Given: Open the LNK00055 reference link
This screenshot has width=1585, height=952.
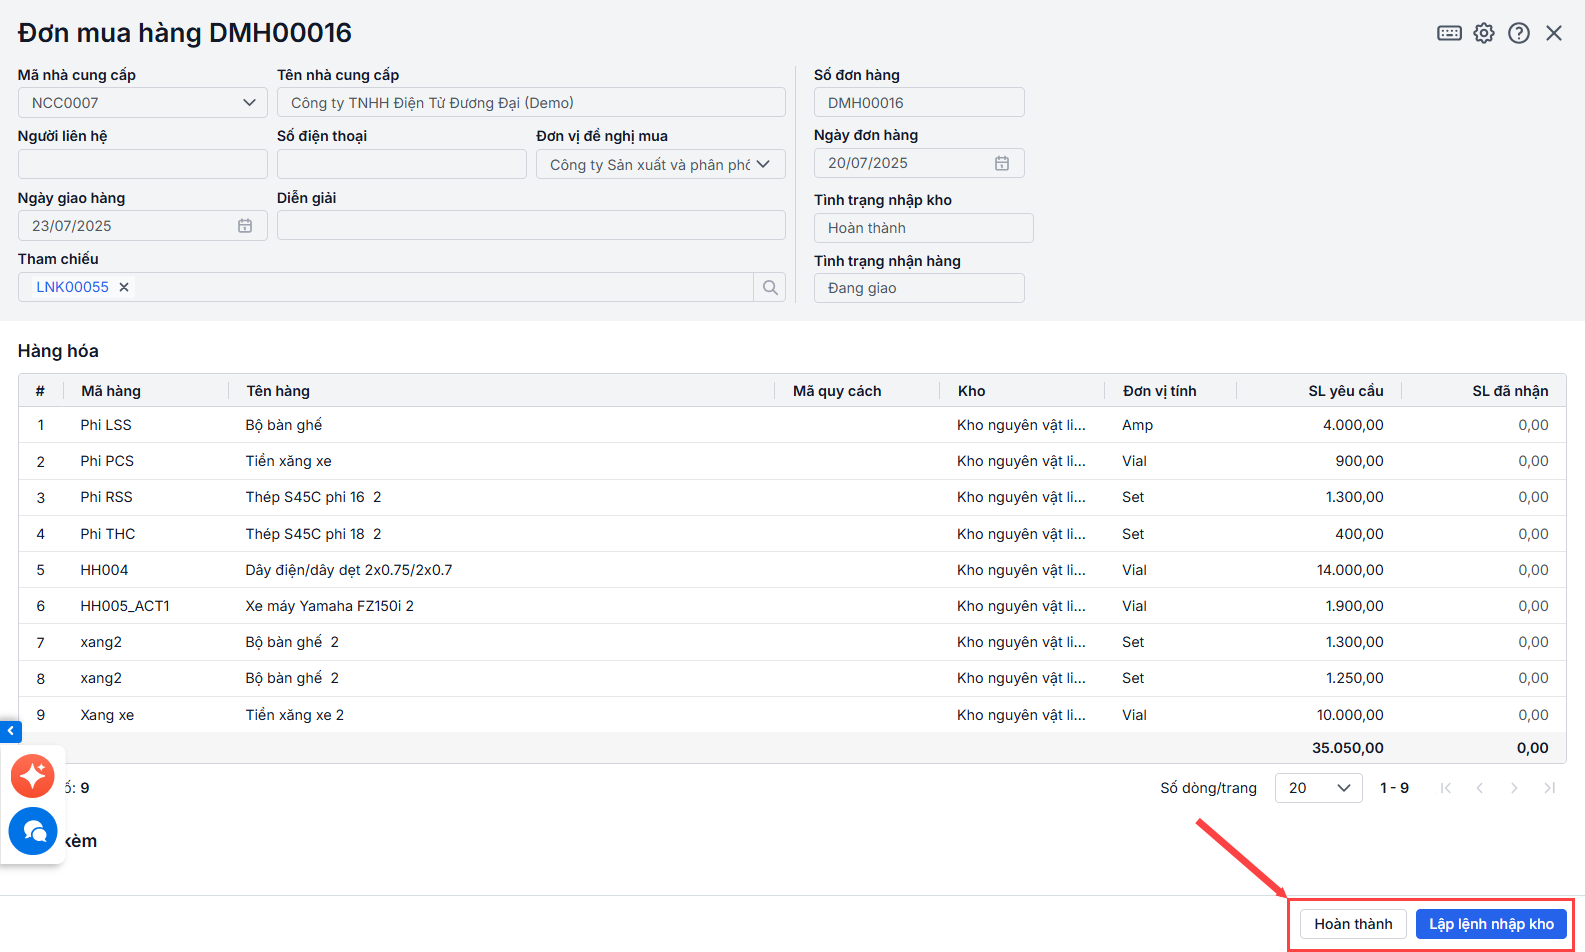Looking at the screenshot, I should coord(72,287).
